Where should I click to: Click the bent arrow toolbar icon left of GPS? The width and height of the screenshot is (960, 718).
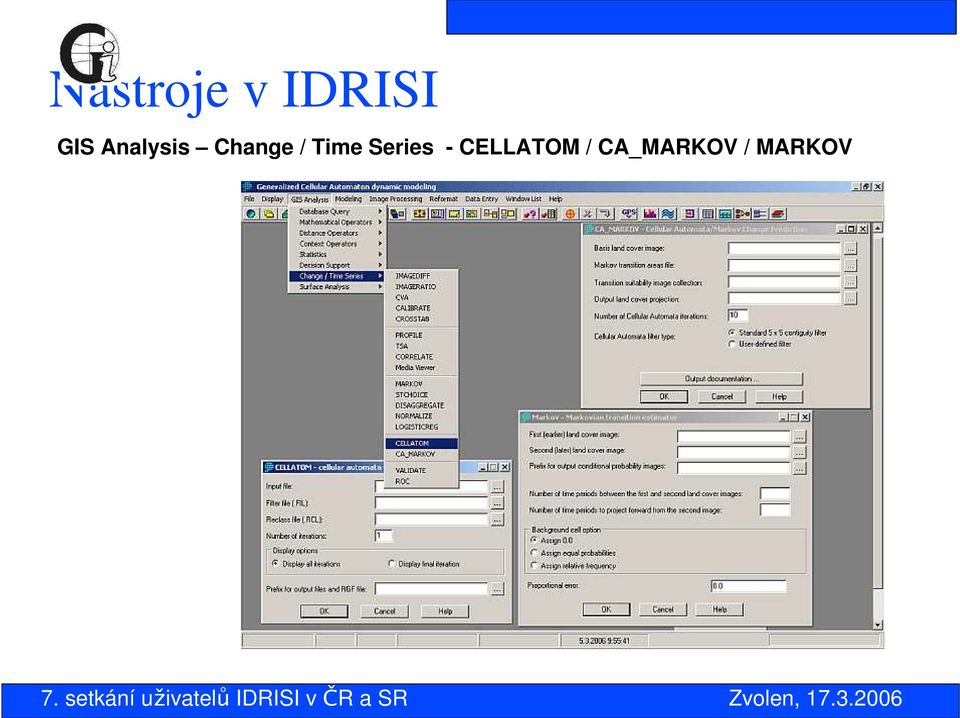tap(606, 214)
